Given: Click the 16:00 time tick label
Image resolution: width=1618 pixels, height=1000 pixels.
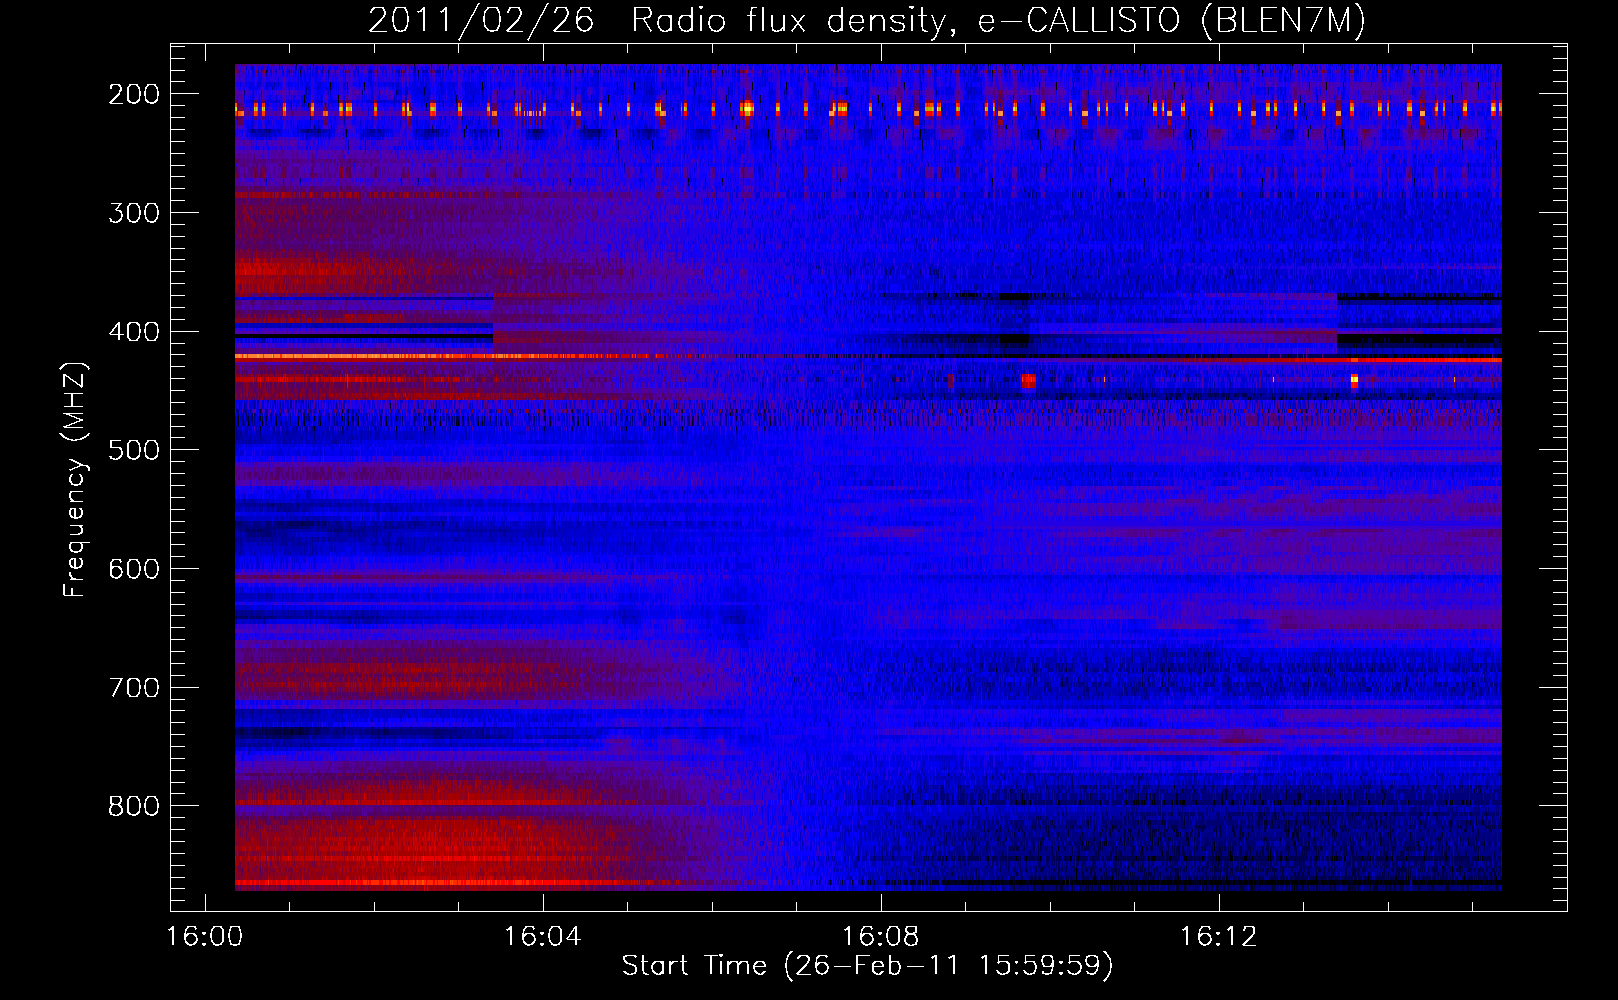Looking at the screenshot, I should [x=205, y=937].
